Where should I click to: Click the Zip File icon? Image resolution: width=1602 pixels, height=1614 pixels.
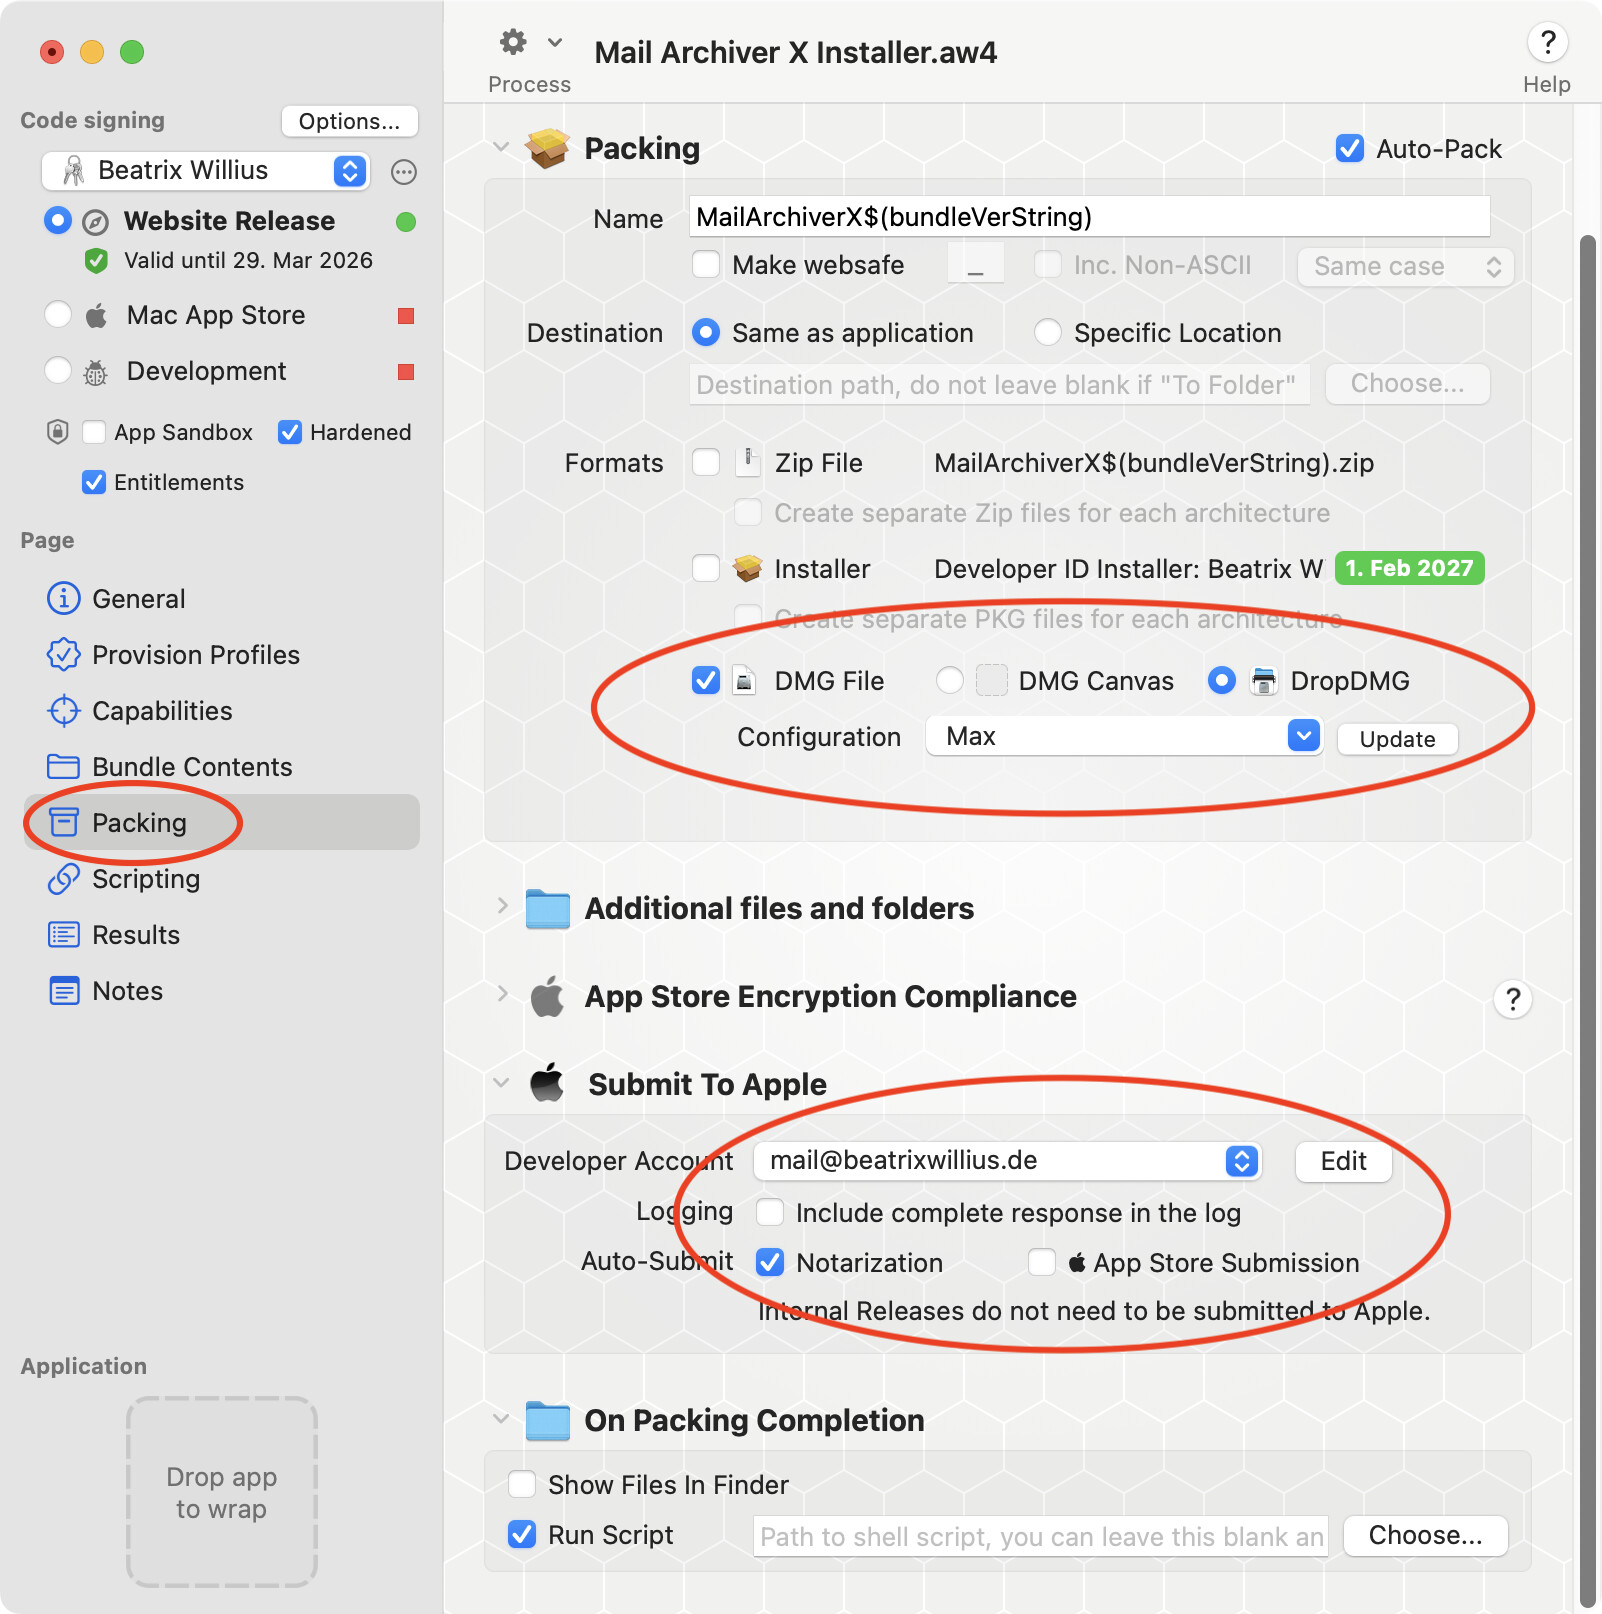click(747, 462)
